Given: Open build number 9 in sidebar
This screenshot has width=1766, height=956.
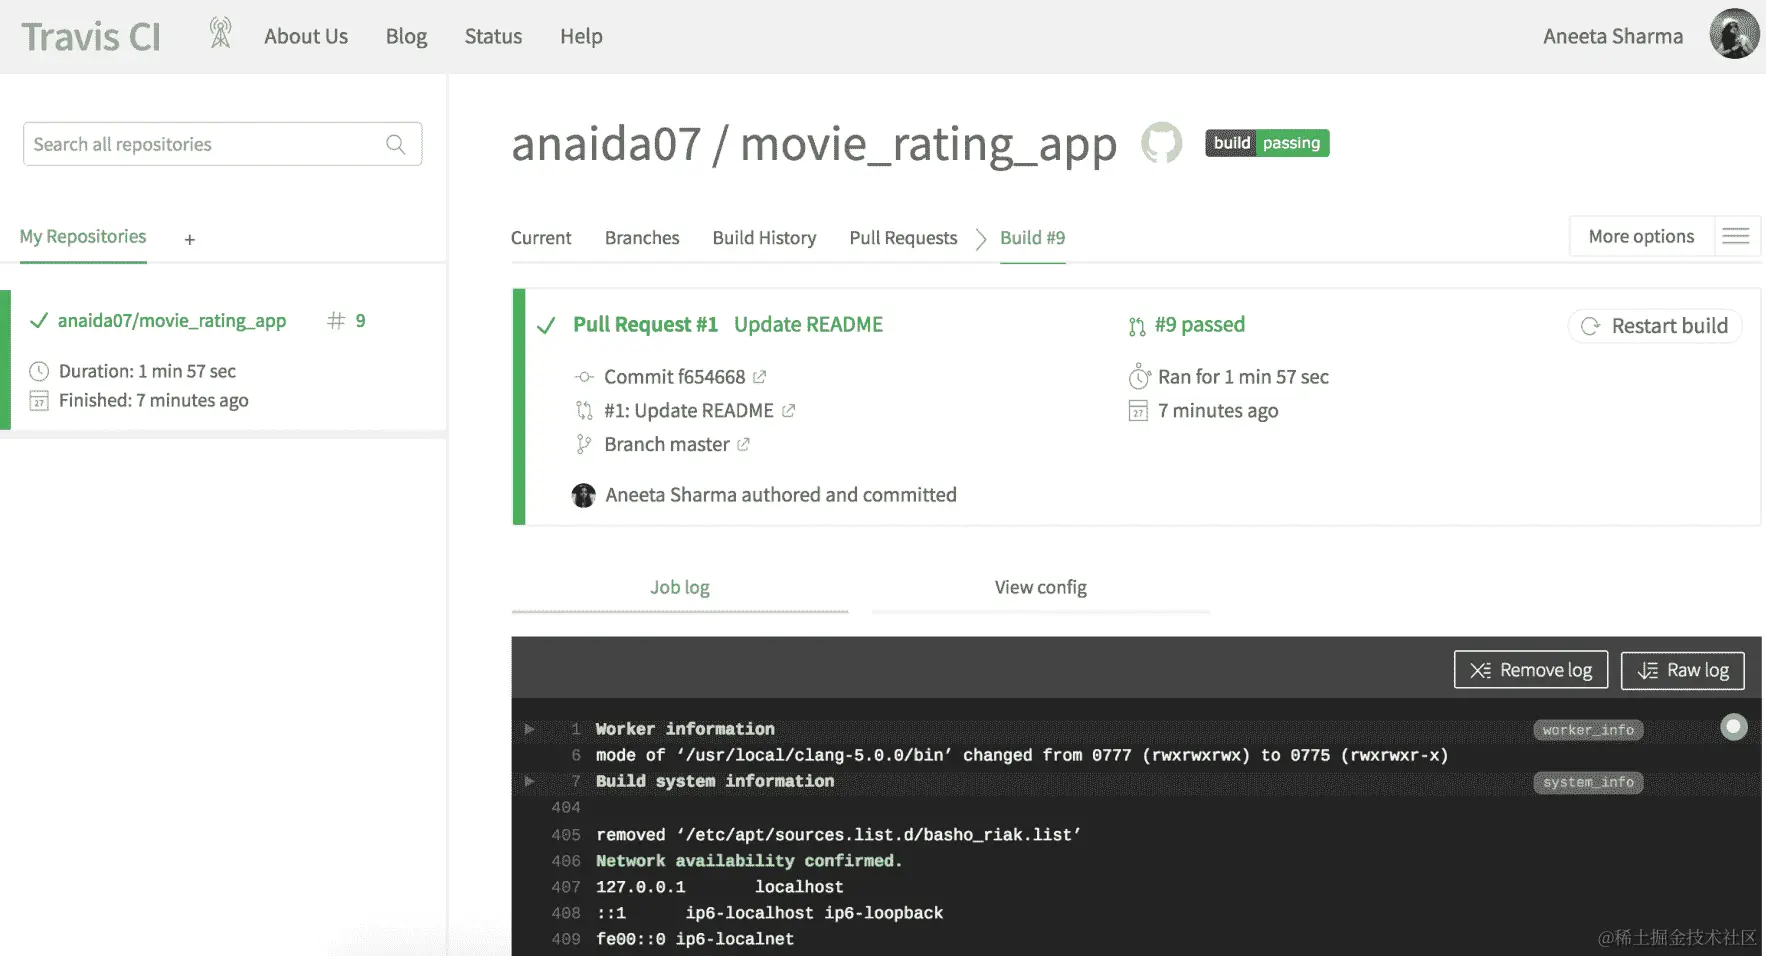Looking at the screenshot, I should (x=360, y=321).
